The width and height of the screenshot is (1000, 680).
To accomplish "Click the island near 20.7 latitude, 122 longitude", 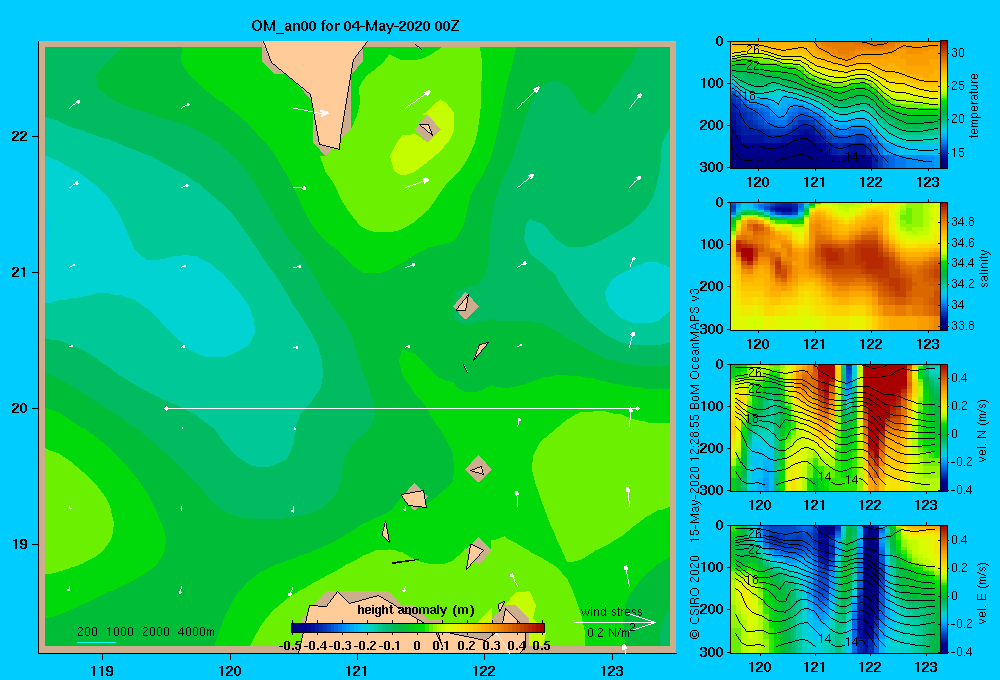I will [464, 304].
